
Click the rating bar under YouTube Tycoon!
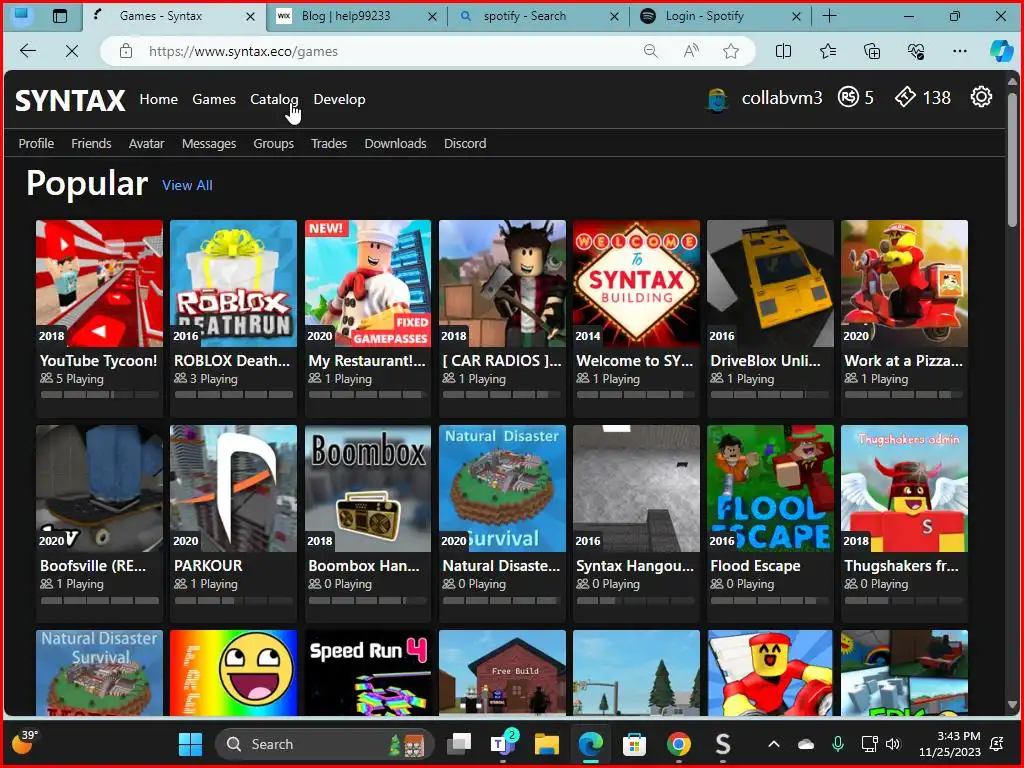click(99, 394)
